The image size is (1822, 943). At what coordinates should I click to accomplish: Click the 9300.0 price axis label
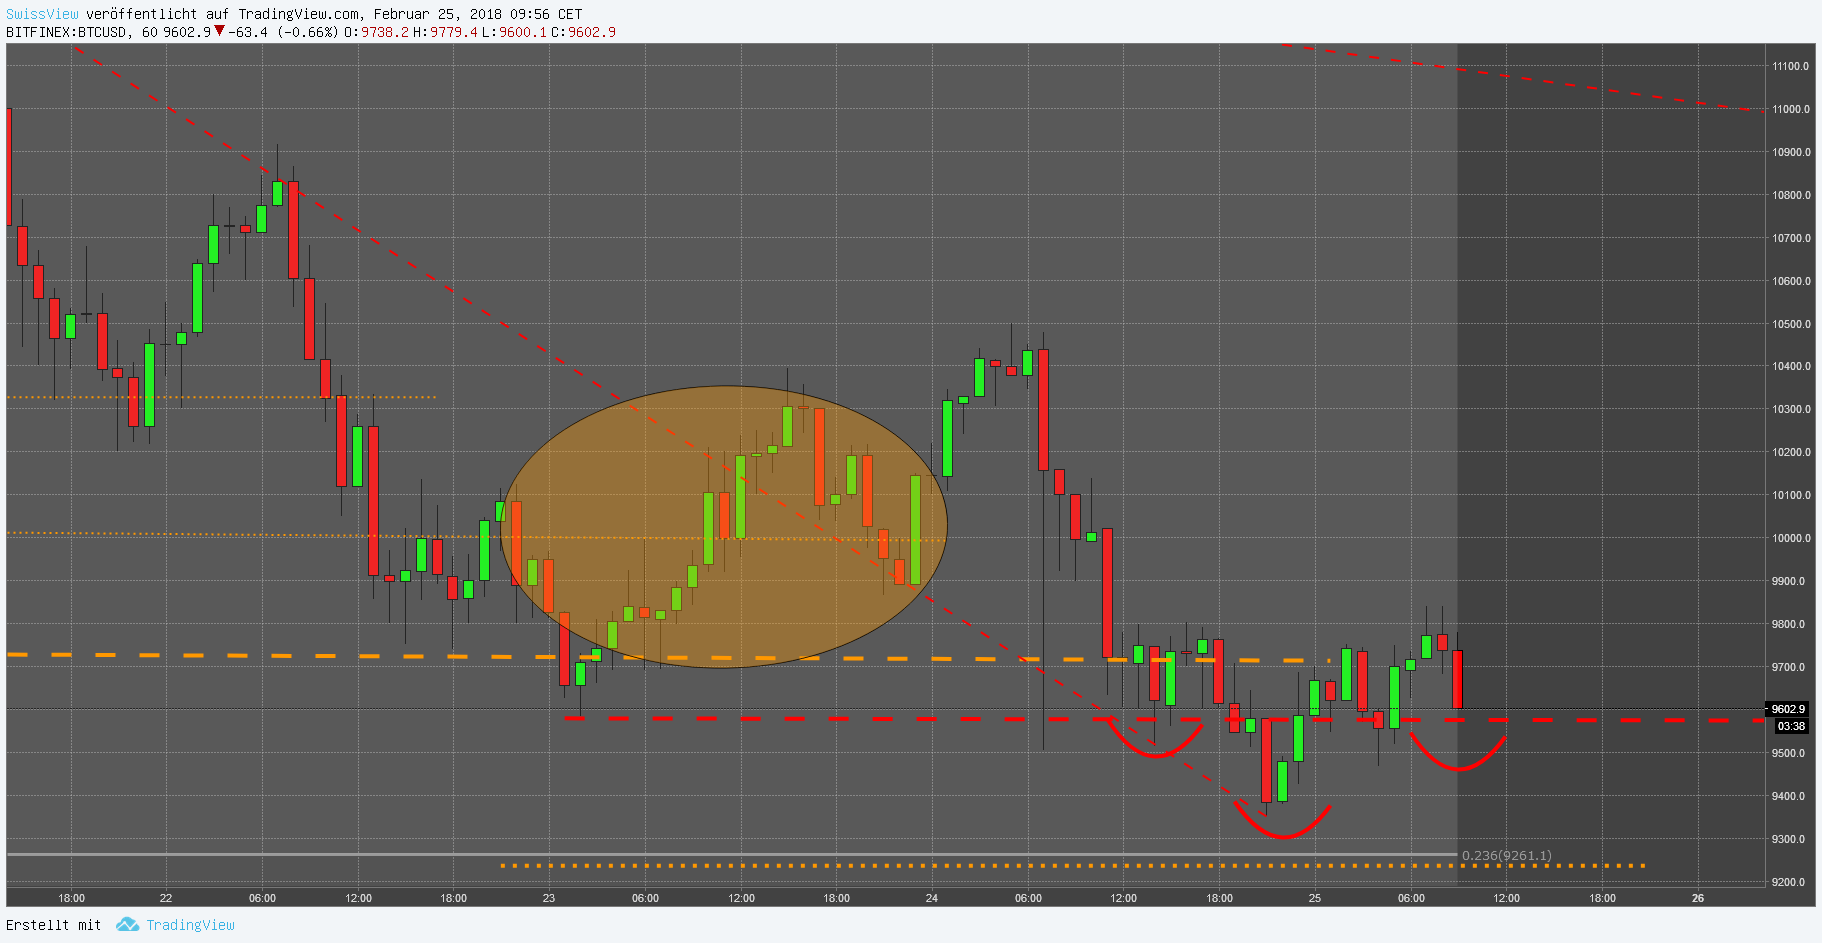(x=1788, y=839)
